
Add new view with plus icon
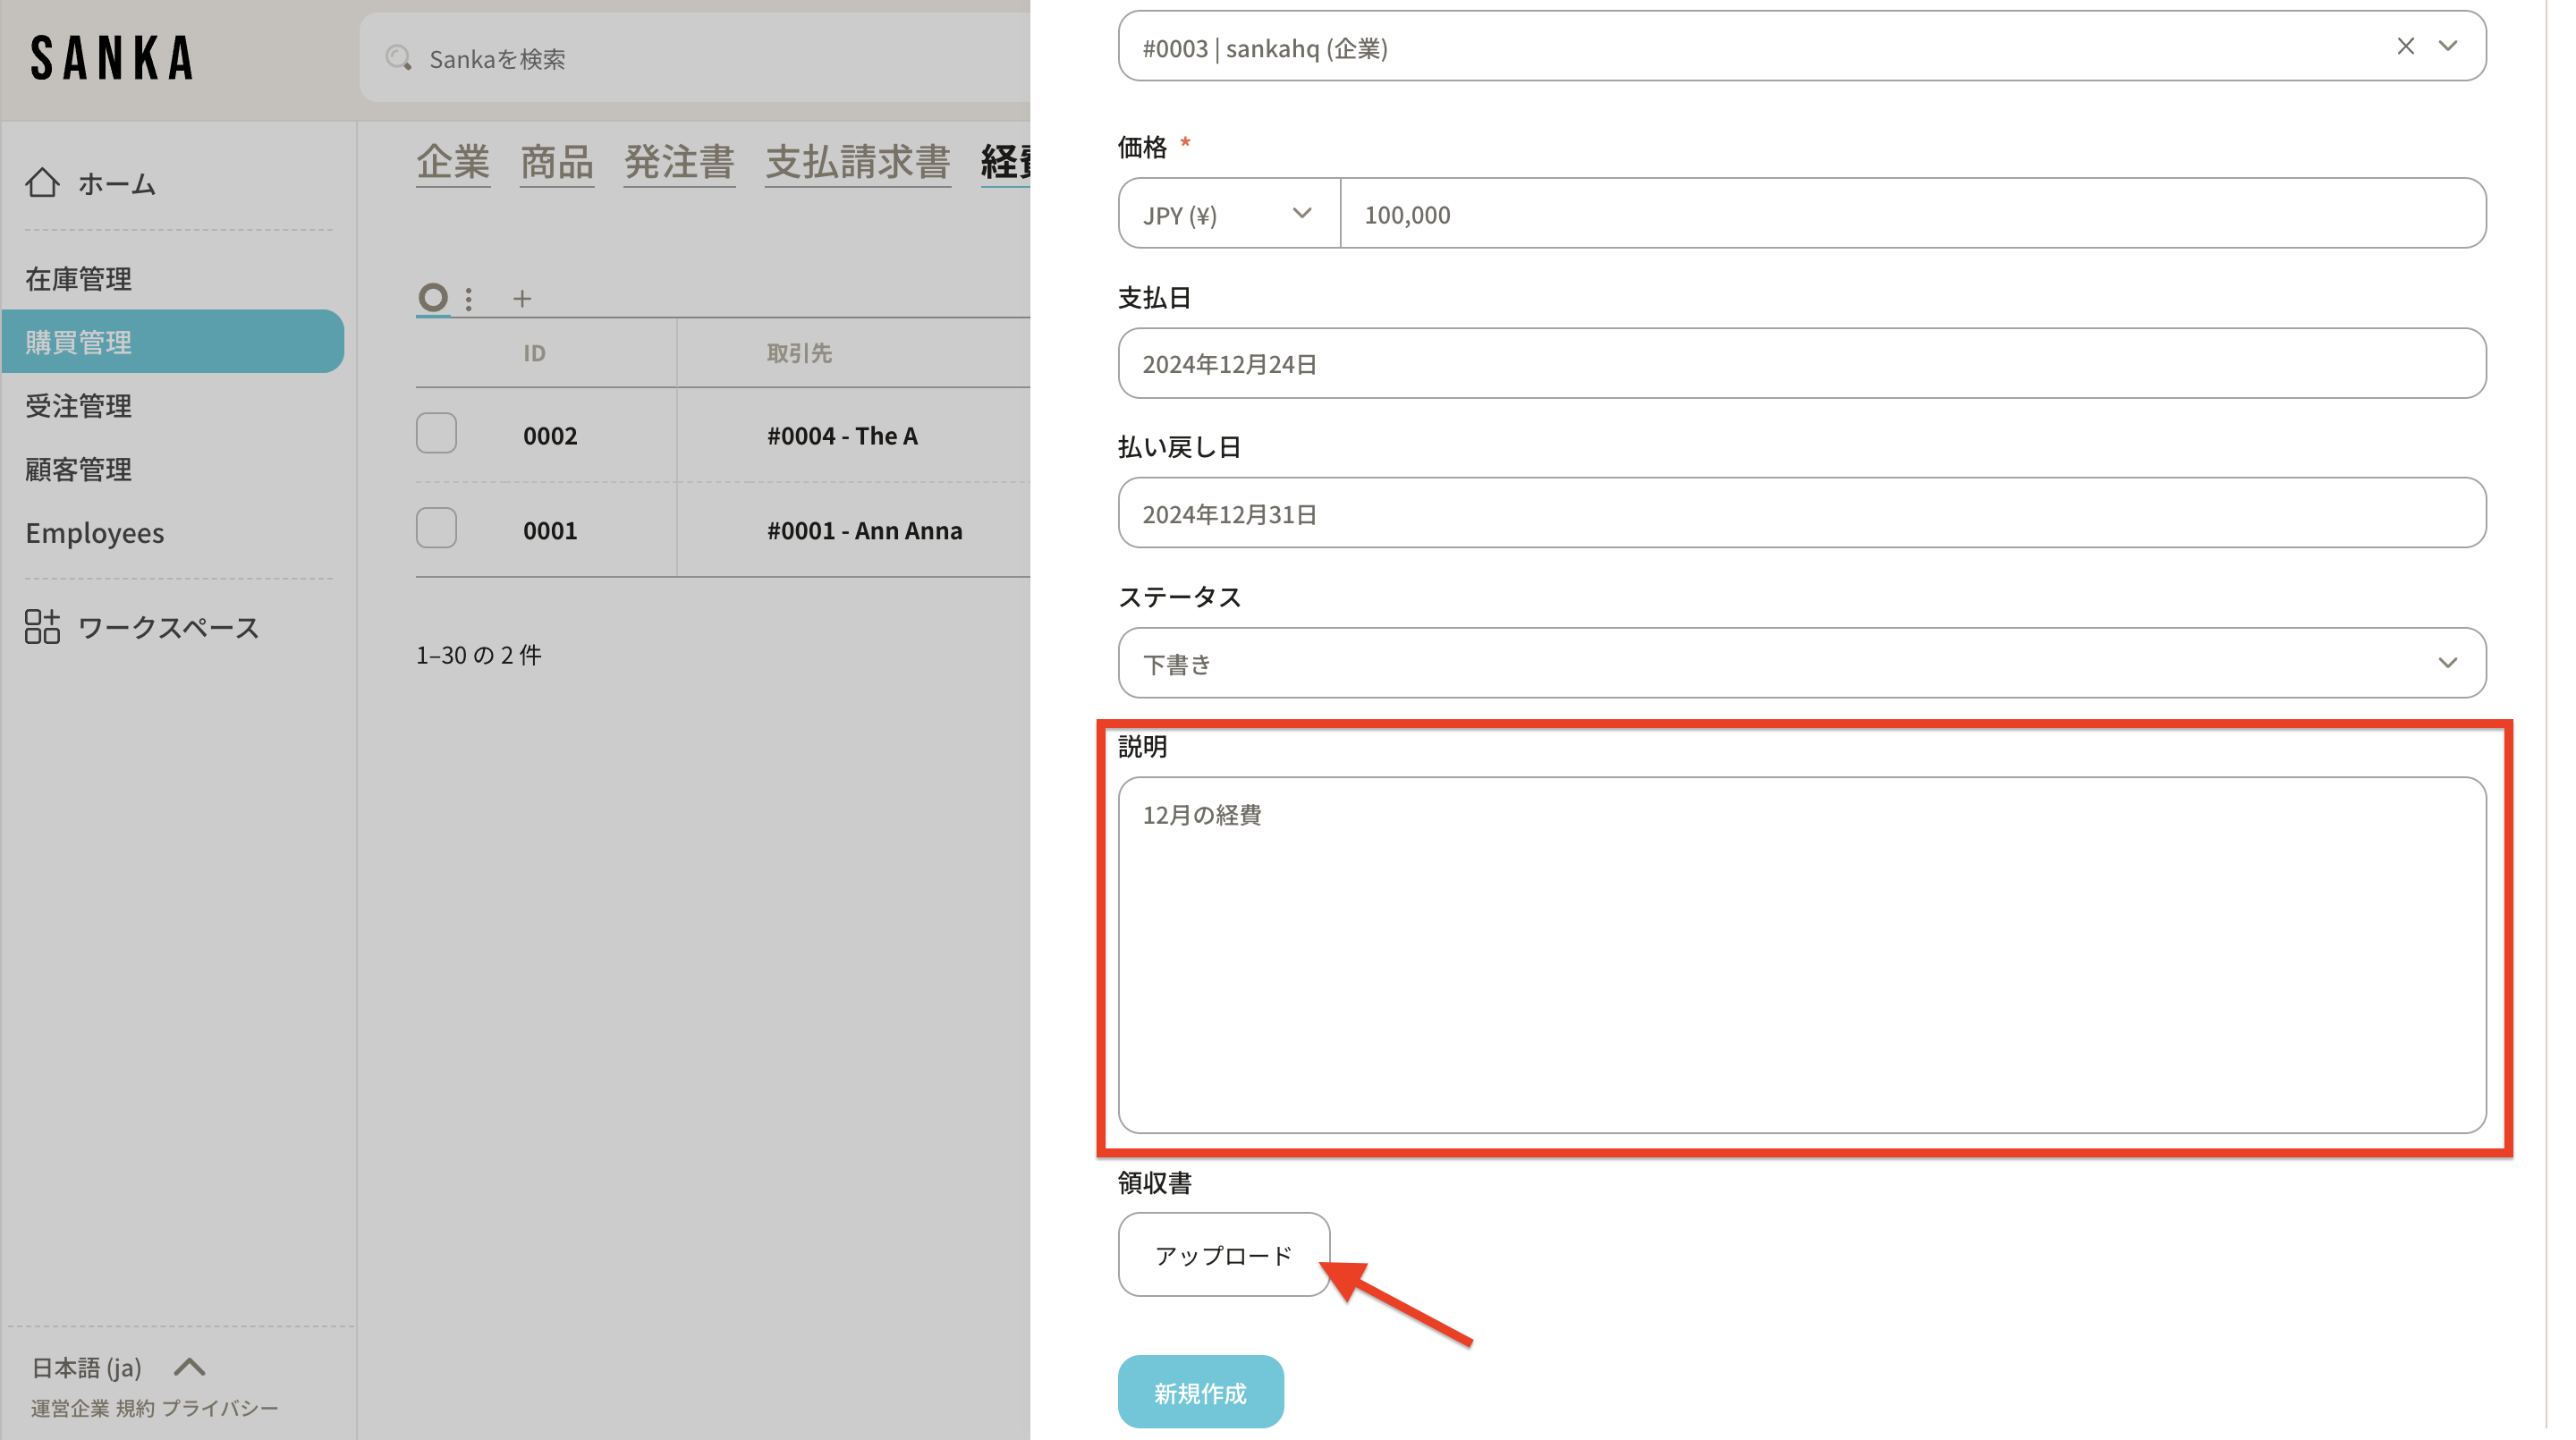pyautogui.click(x=522, y=298)
